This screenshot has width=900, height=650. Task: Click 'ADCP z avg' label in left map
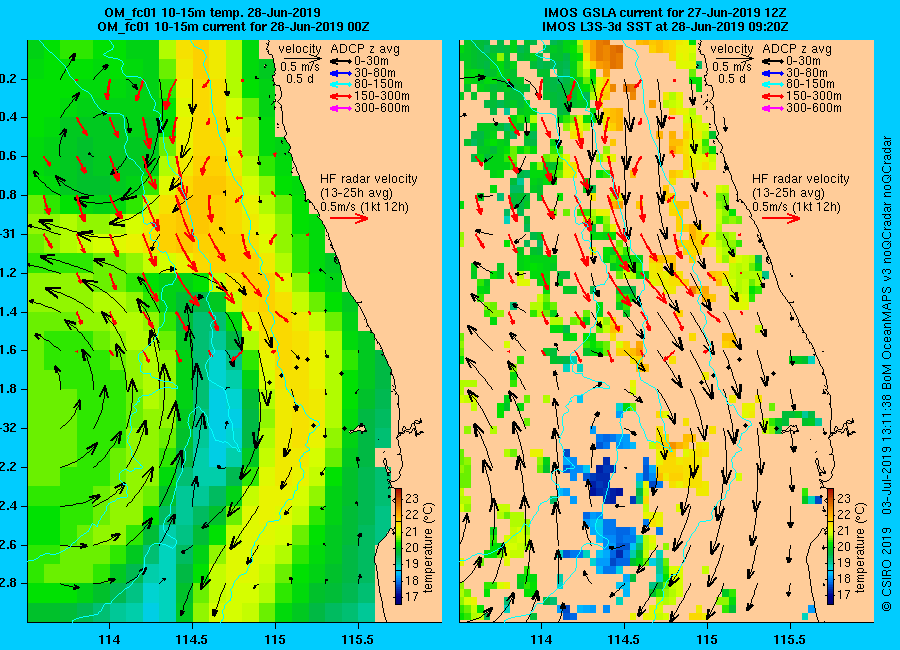click(x=365, y=49)
